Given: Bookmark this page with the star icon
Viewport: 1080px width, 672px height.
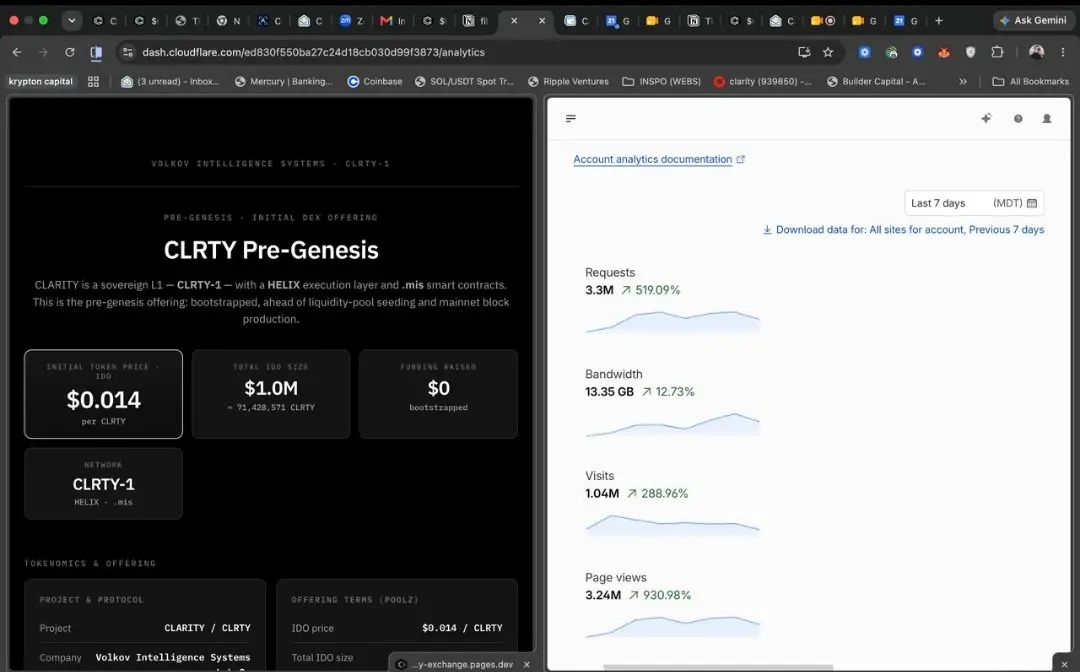Looking at the screenshot, I should click(x=828, y=52).
